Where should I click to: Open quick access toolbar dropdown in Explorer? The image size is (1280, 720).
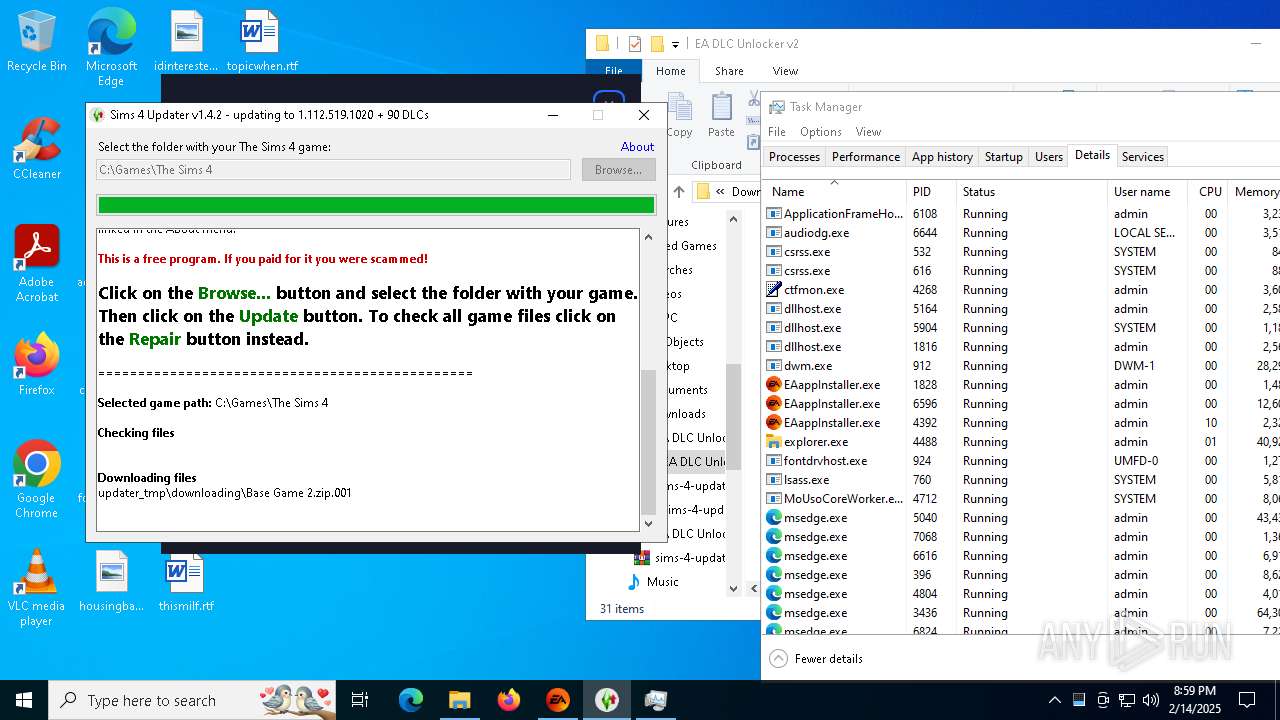pyautogui.click(x=676, y=44)
